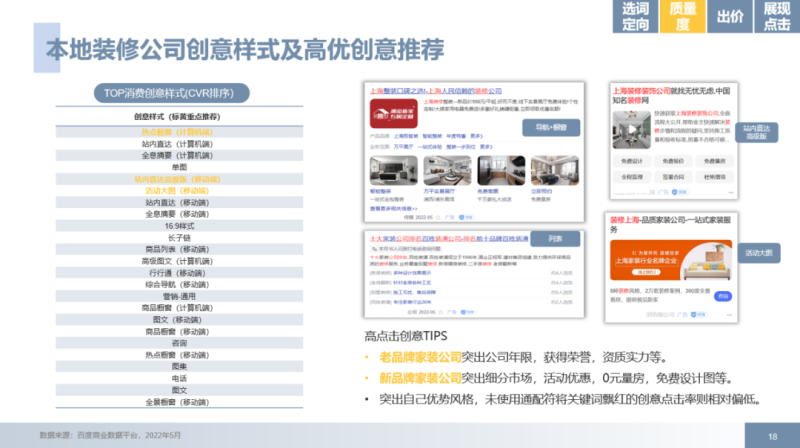The image size is (800, 448).
Task: Select the 热点橱窗 (移动端) row
Action: tap(179, 355)
